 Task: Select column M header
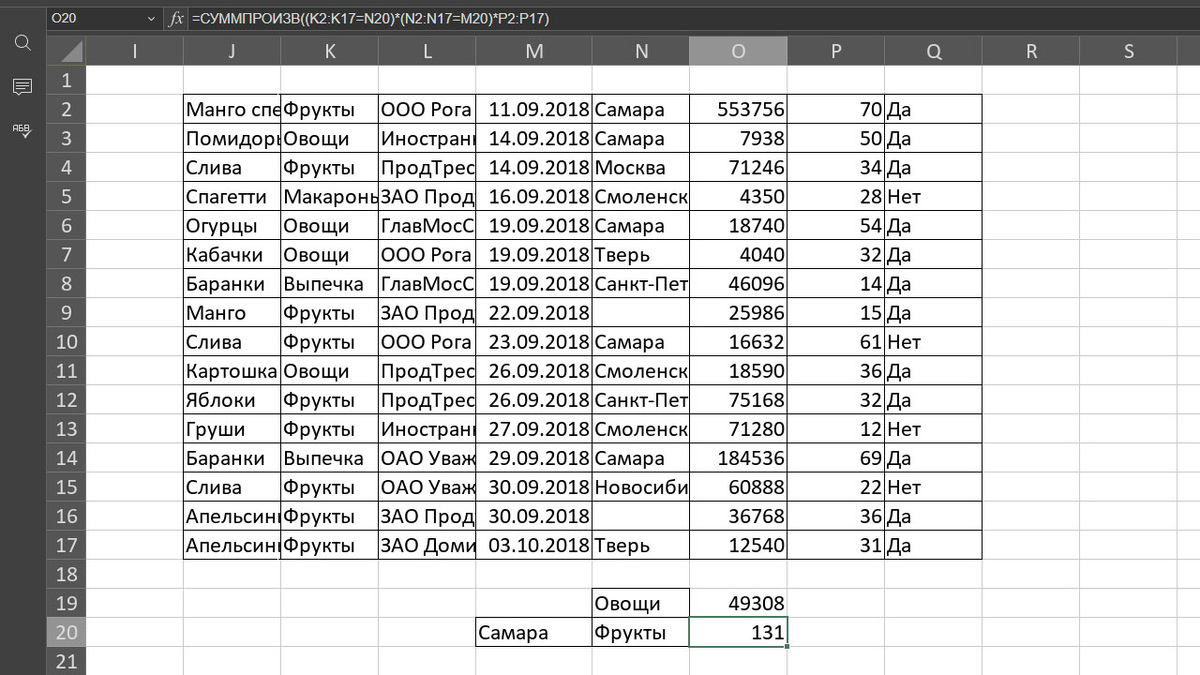pos(534,52)
